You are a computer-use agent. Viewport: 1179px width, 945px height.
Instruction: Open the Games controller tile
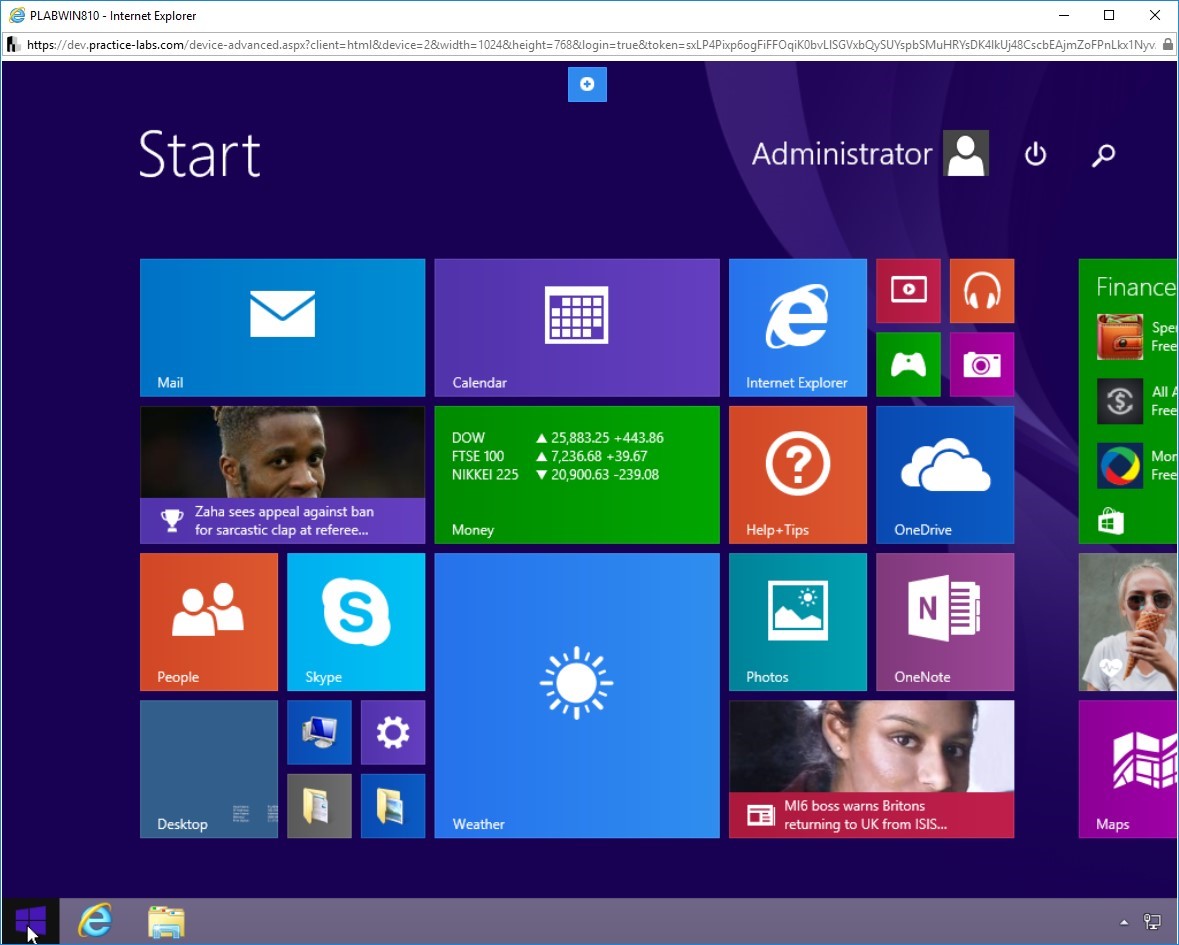(908, 364)
